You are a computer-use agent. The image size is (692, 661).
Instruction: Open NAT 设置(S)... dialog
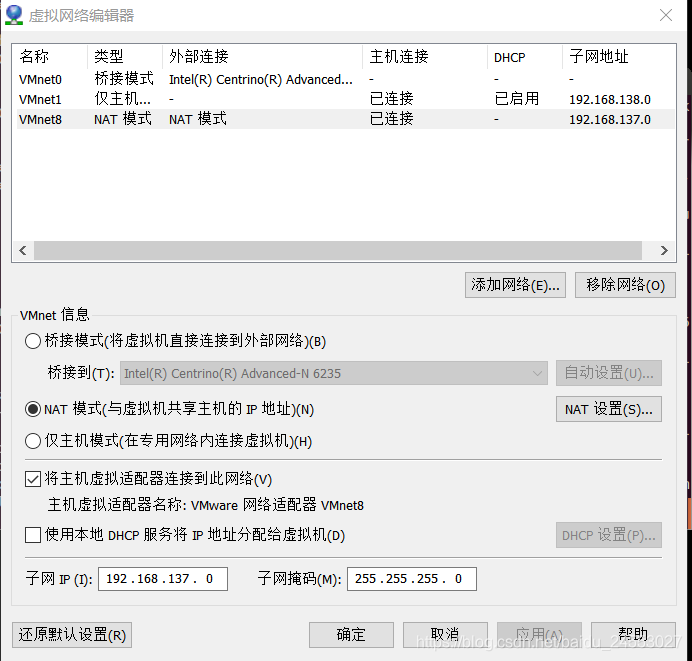[x=609, y=409]
